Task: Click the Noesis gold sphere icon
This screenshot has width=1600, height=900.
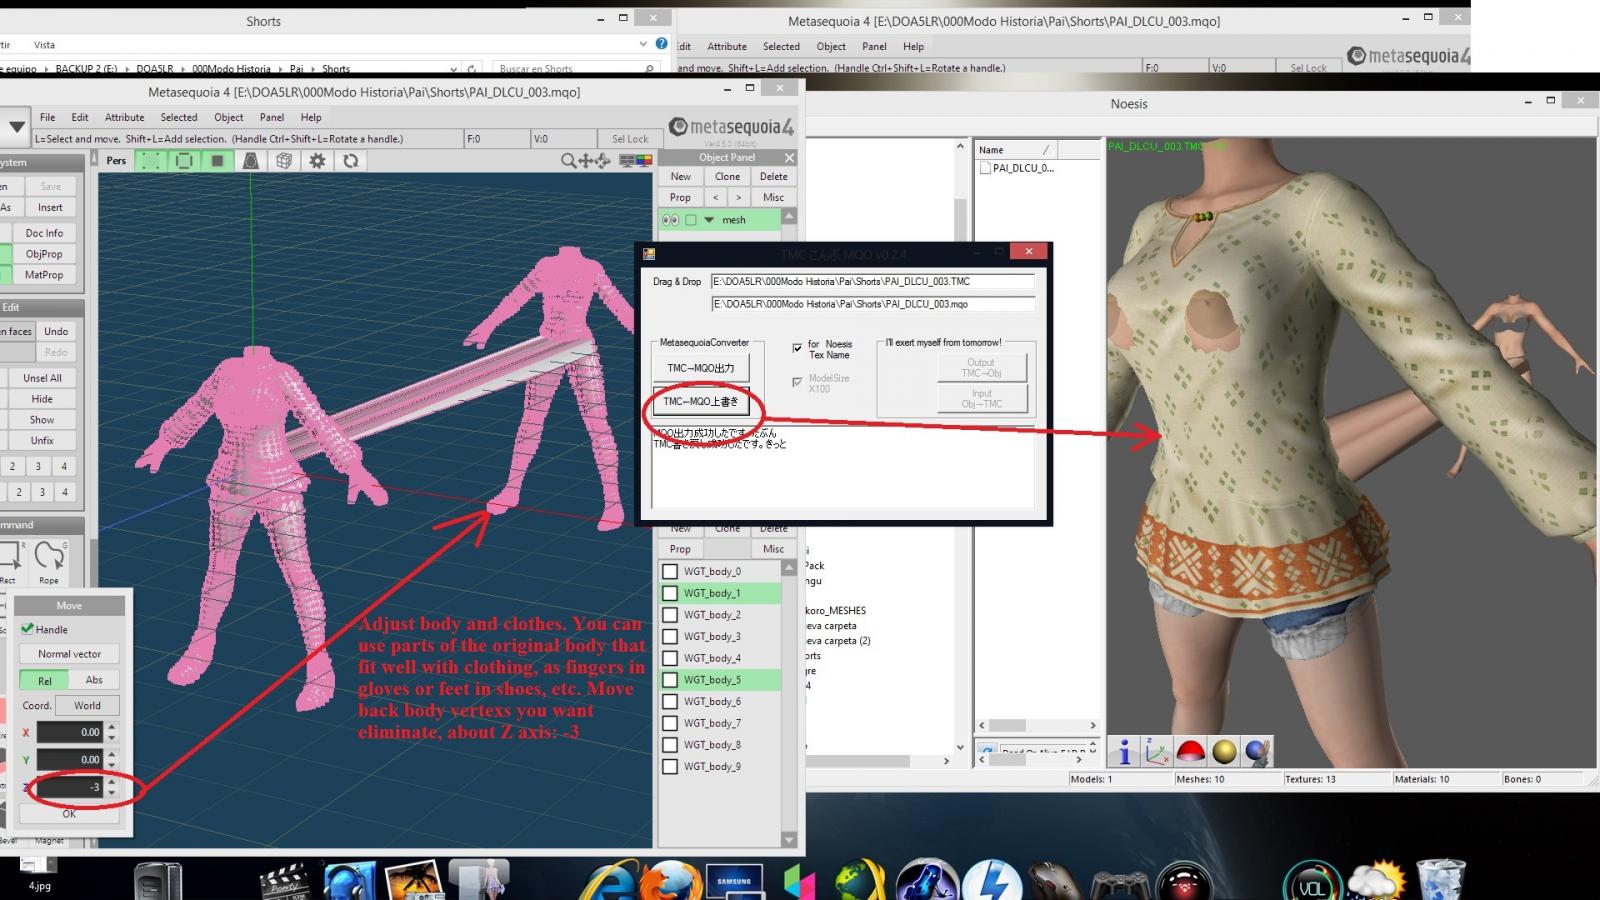Action: tap(1224, 752)
